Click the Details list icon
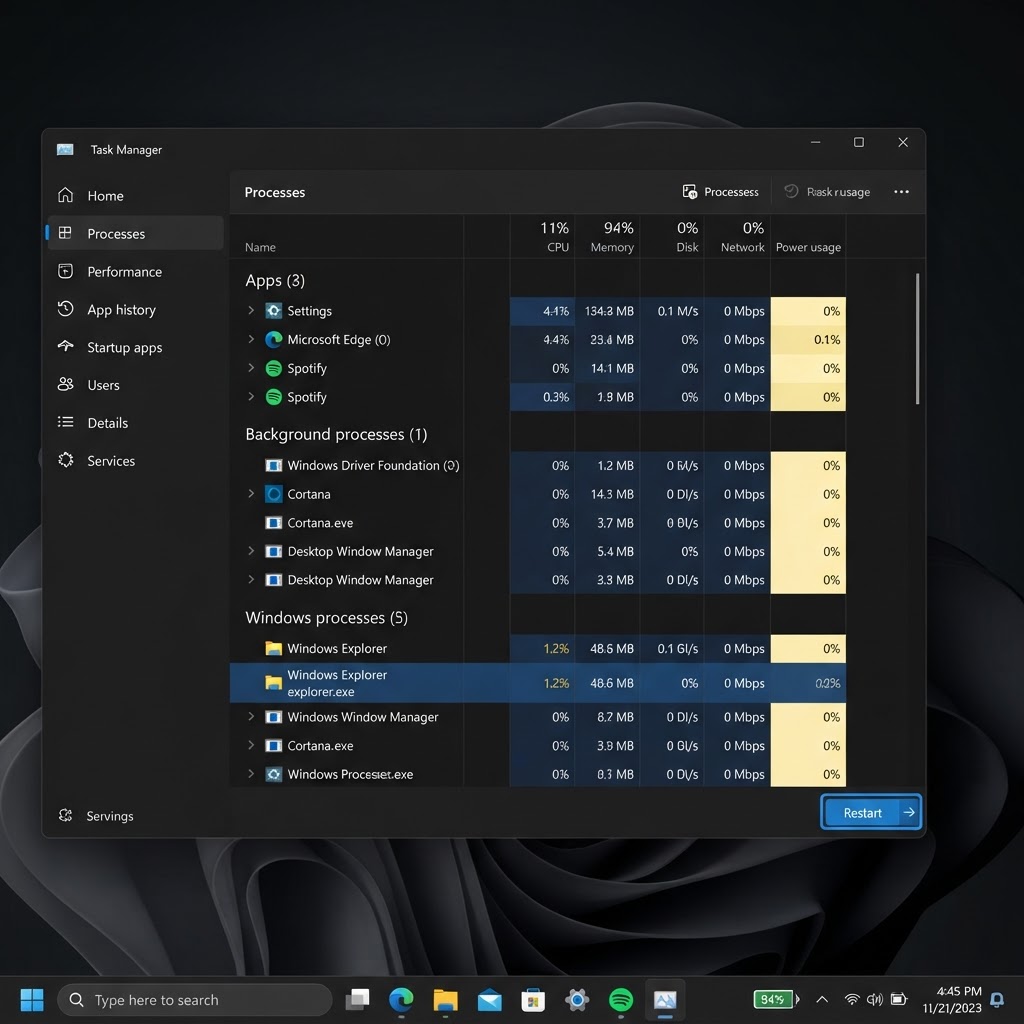The width and height of the screenshot is (1024, 1024). 65,422
